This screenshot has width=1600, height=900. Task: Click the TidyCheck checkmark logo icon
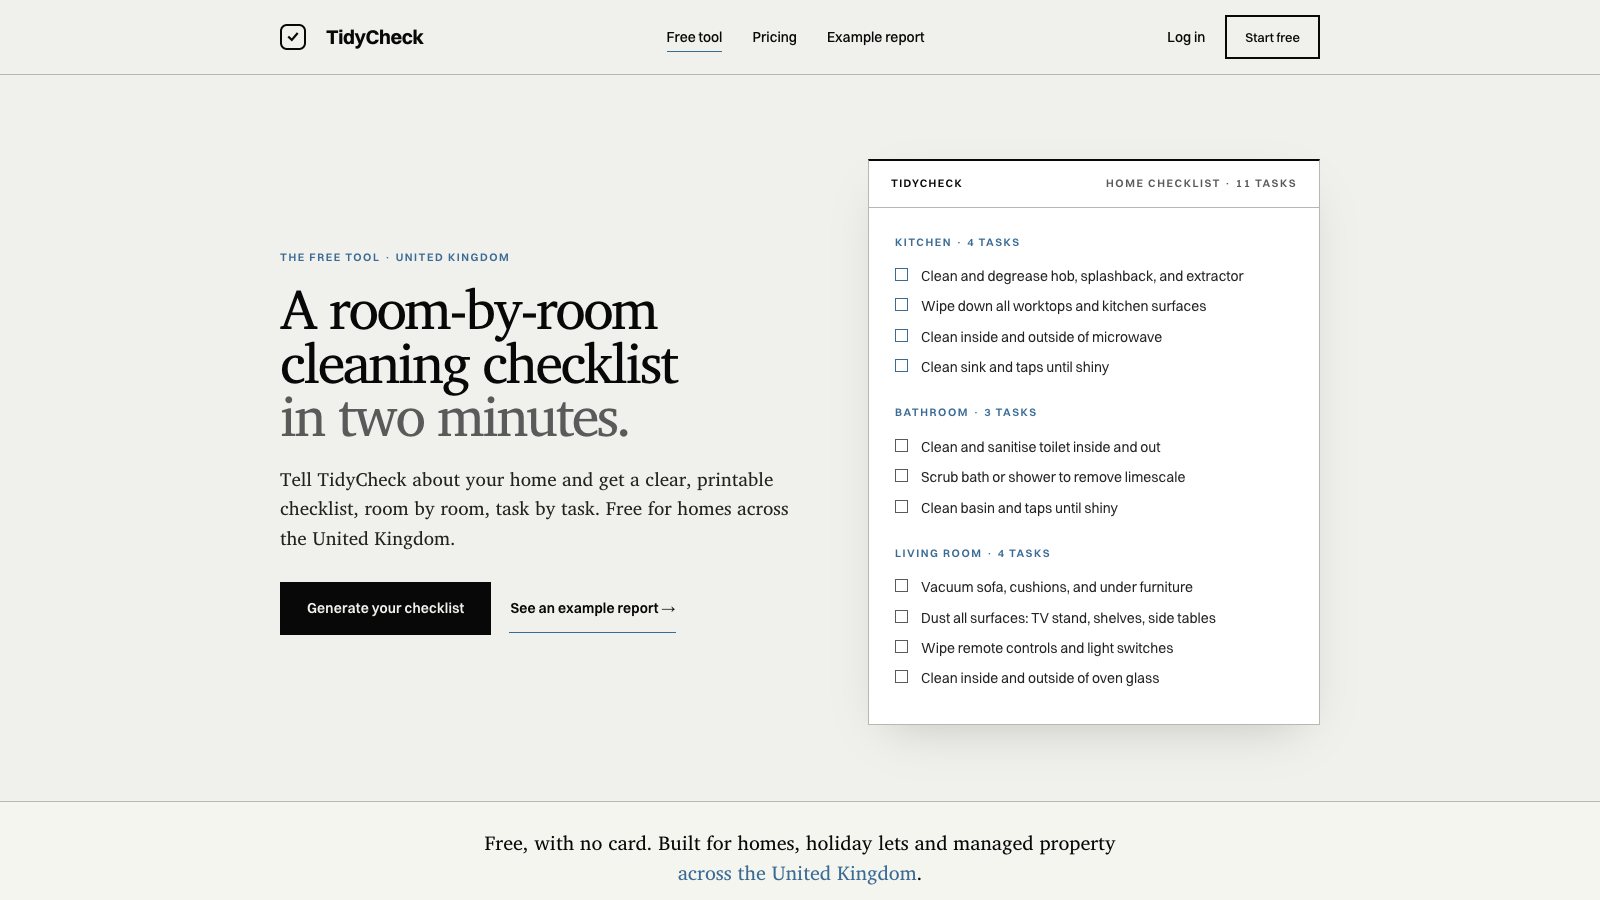[293, 37]
